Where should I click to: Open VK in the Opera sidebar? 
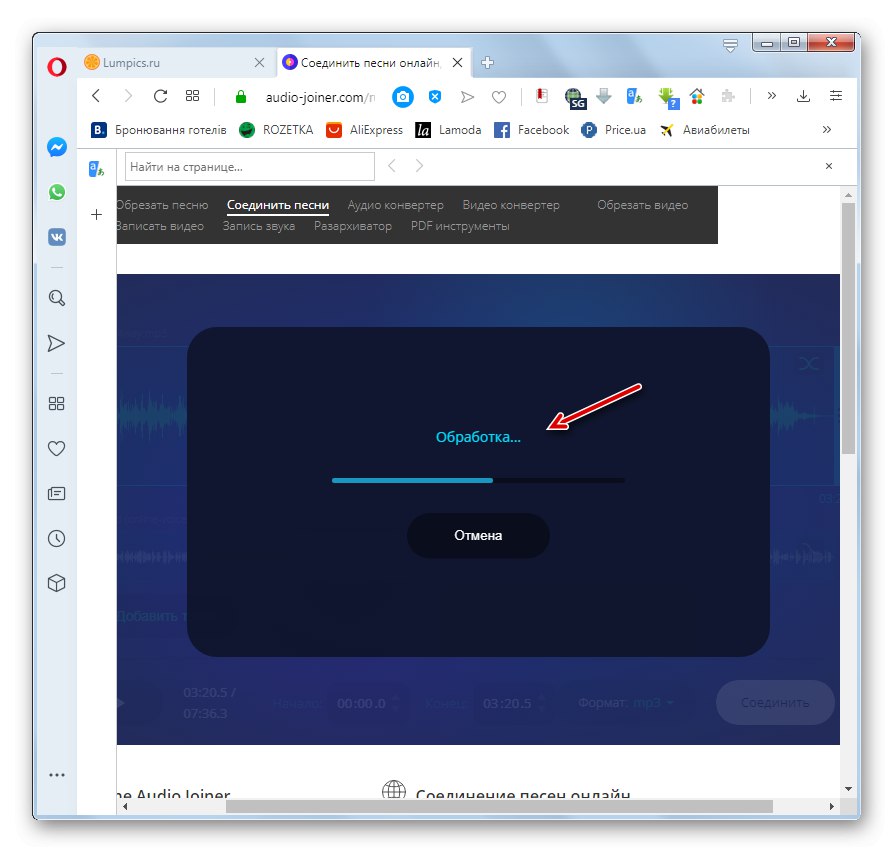(x=56, y=237)
